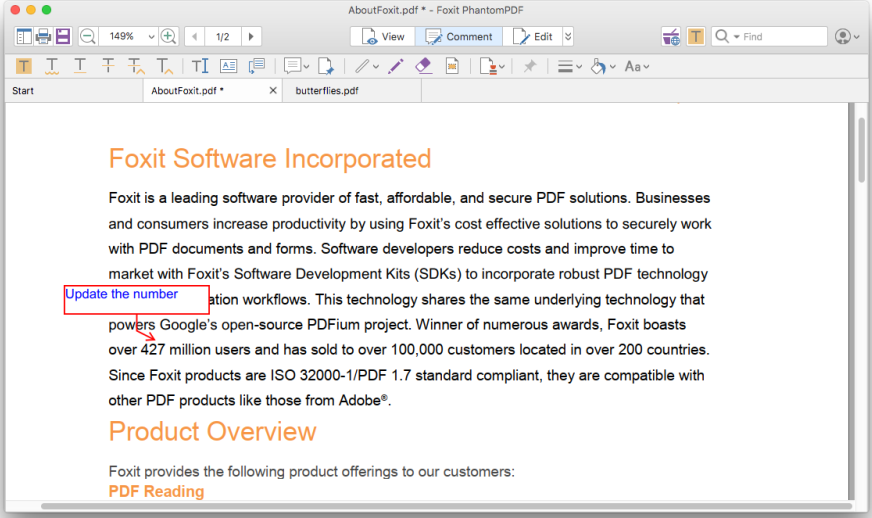Screen dimensions: 872x518
Task: Switch to the View mode tab
Action: [383, 37]
